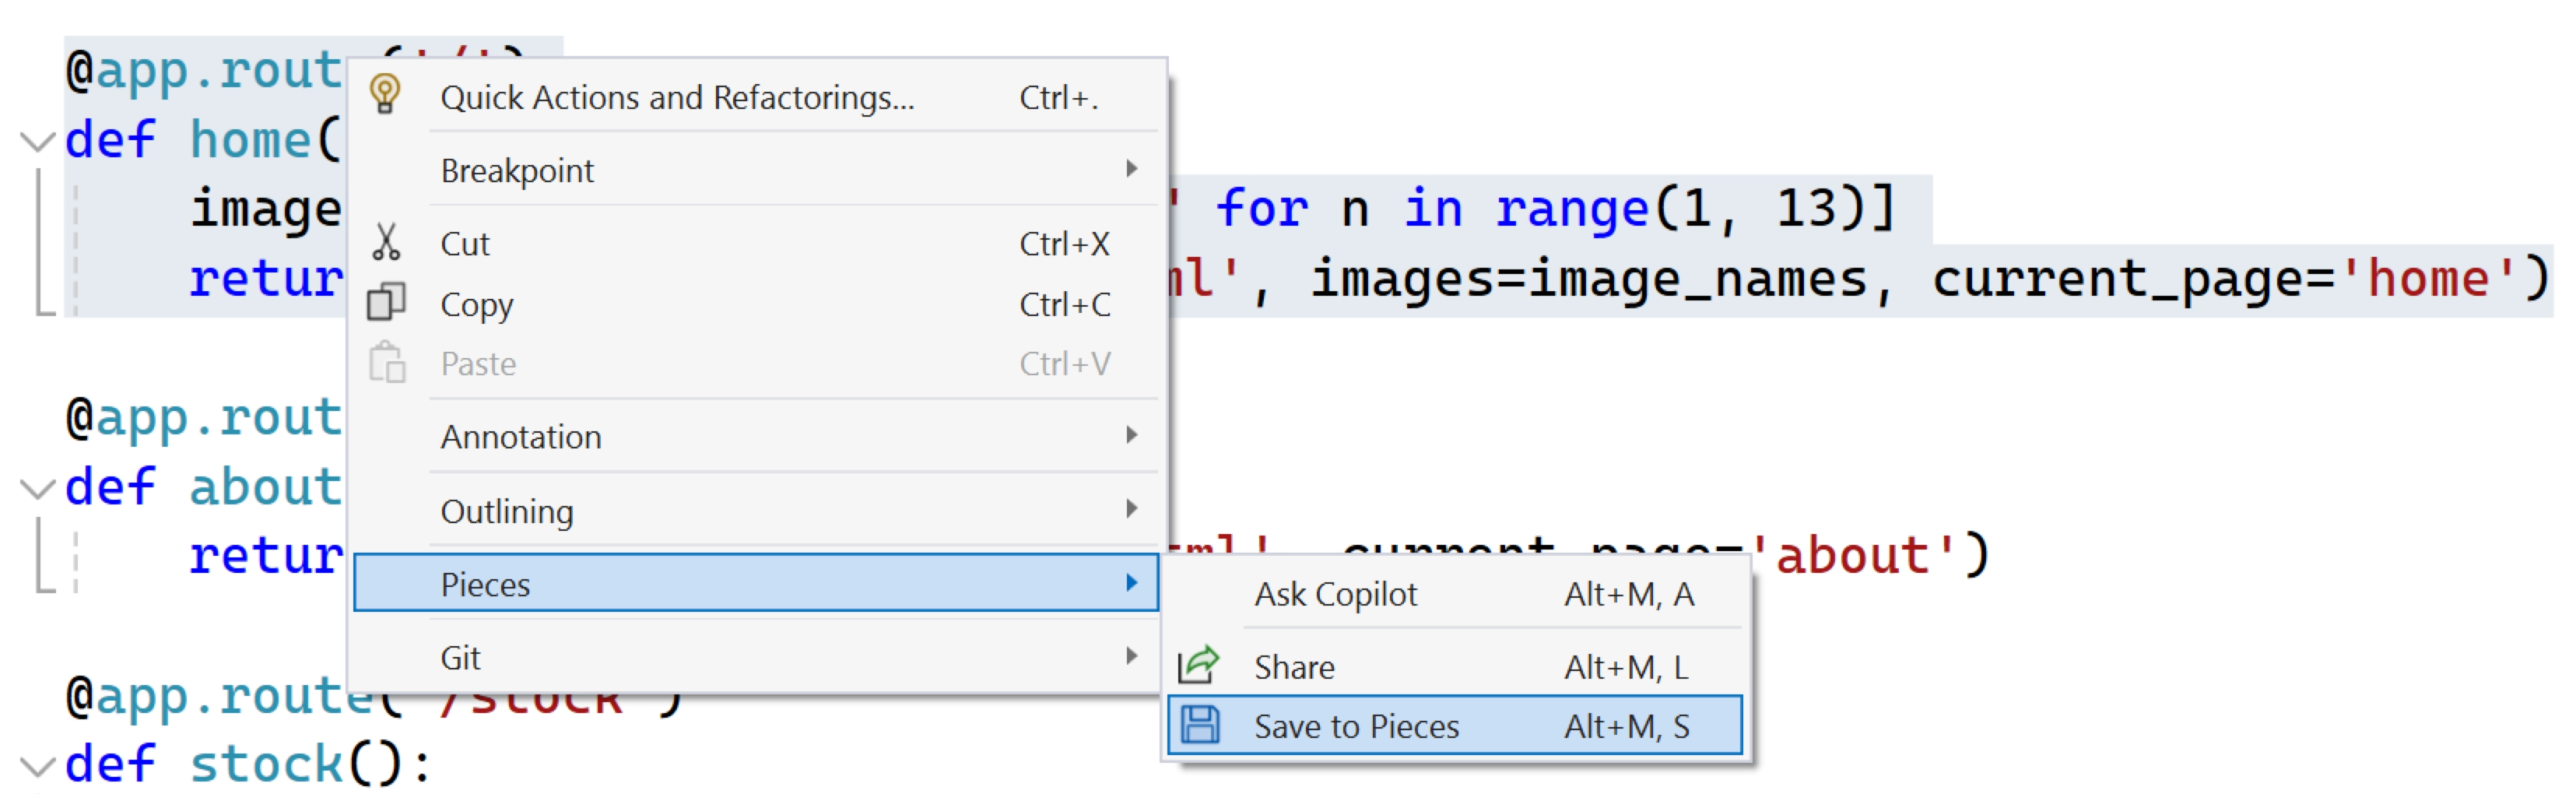The width and height of the screenshot is (2576, 794).
Task: Collapse the about() function body
Action: [x=37, y=487]
